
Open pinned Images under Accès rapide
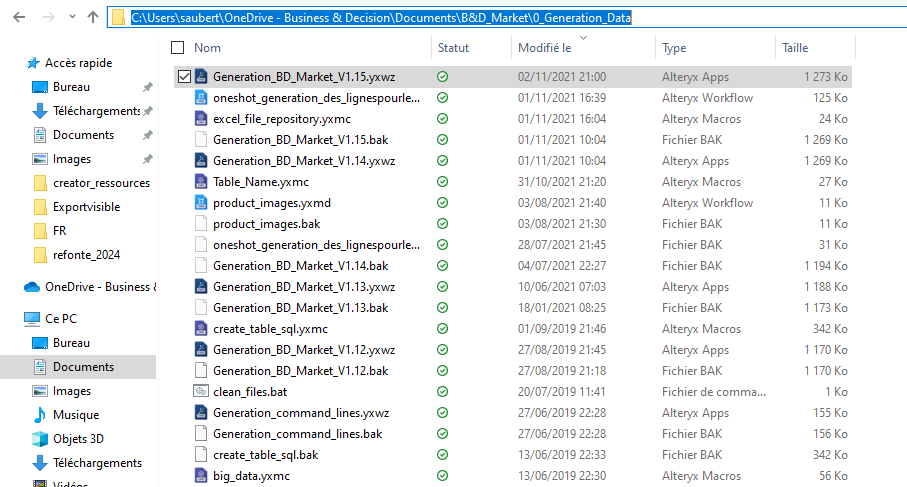72,159
